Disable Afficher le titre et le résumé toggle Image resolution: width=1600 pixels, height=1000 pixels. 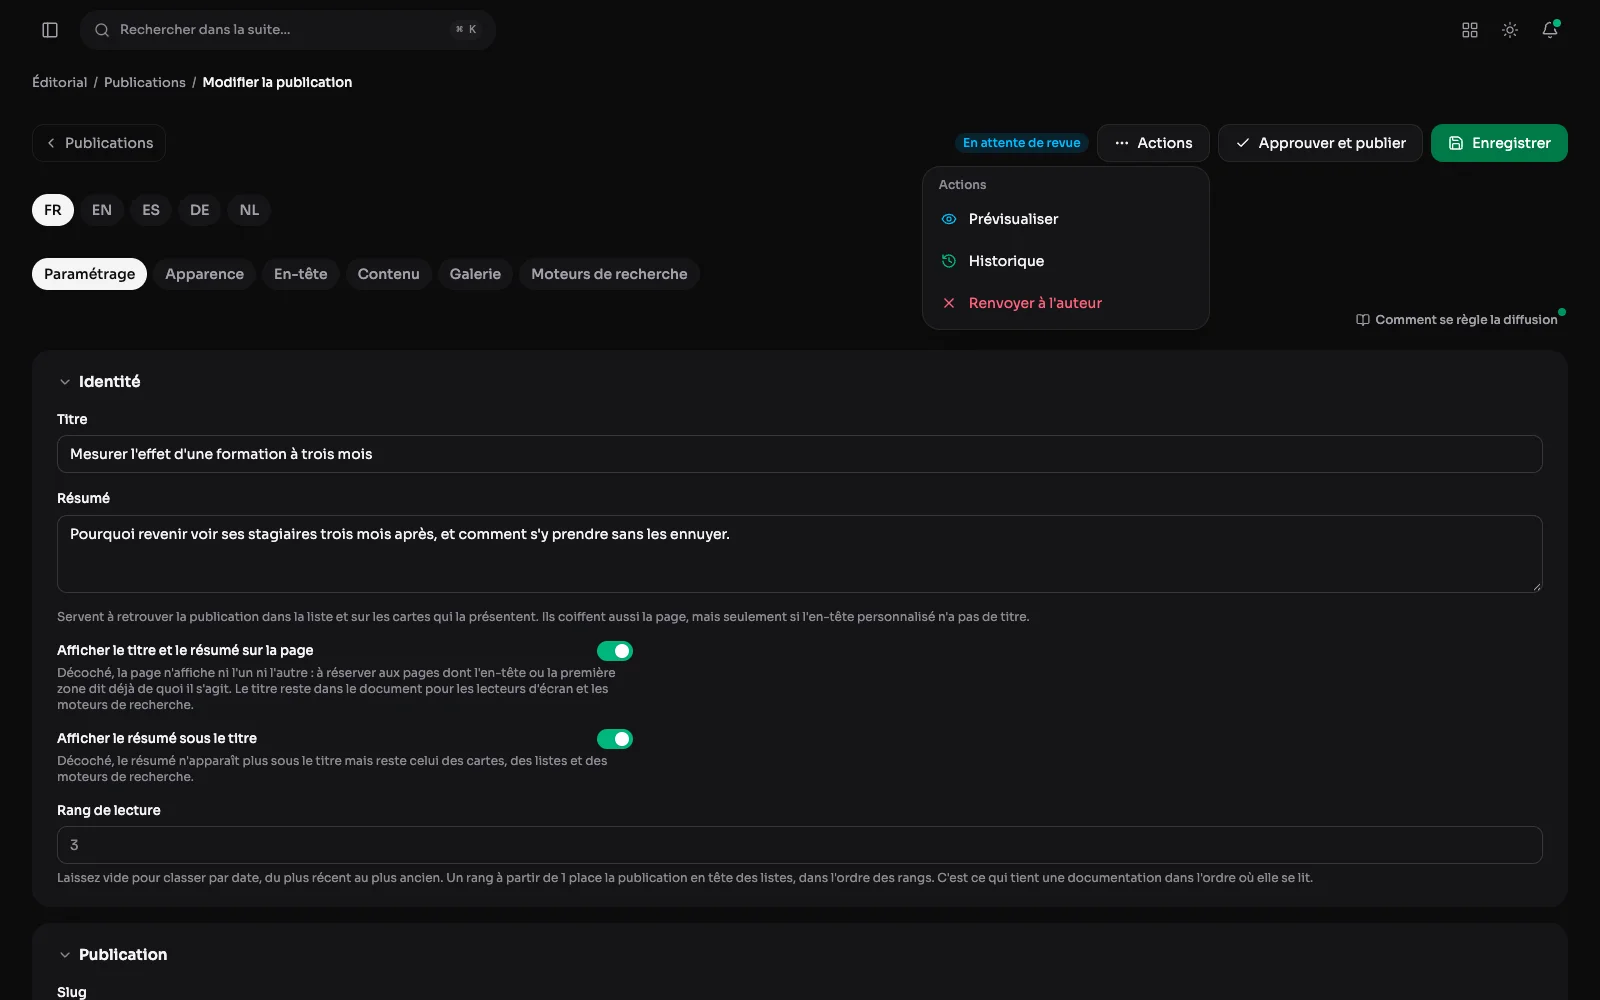(x=615, y=651)
